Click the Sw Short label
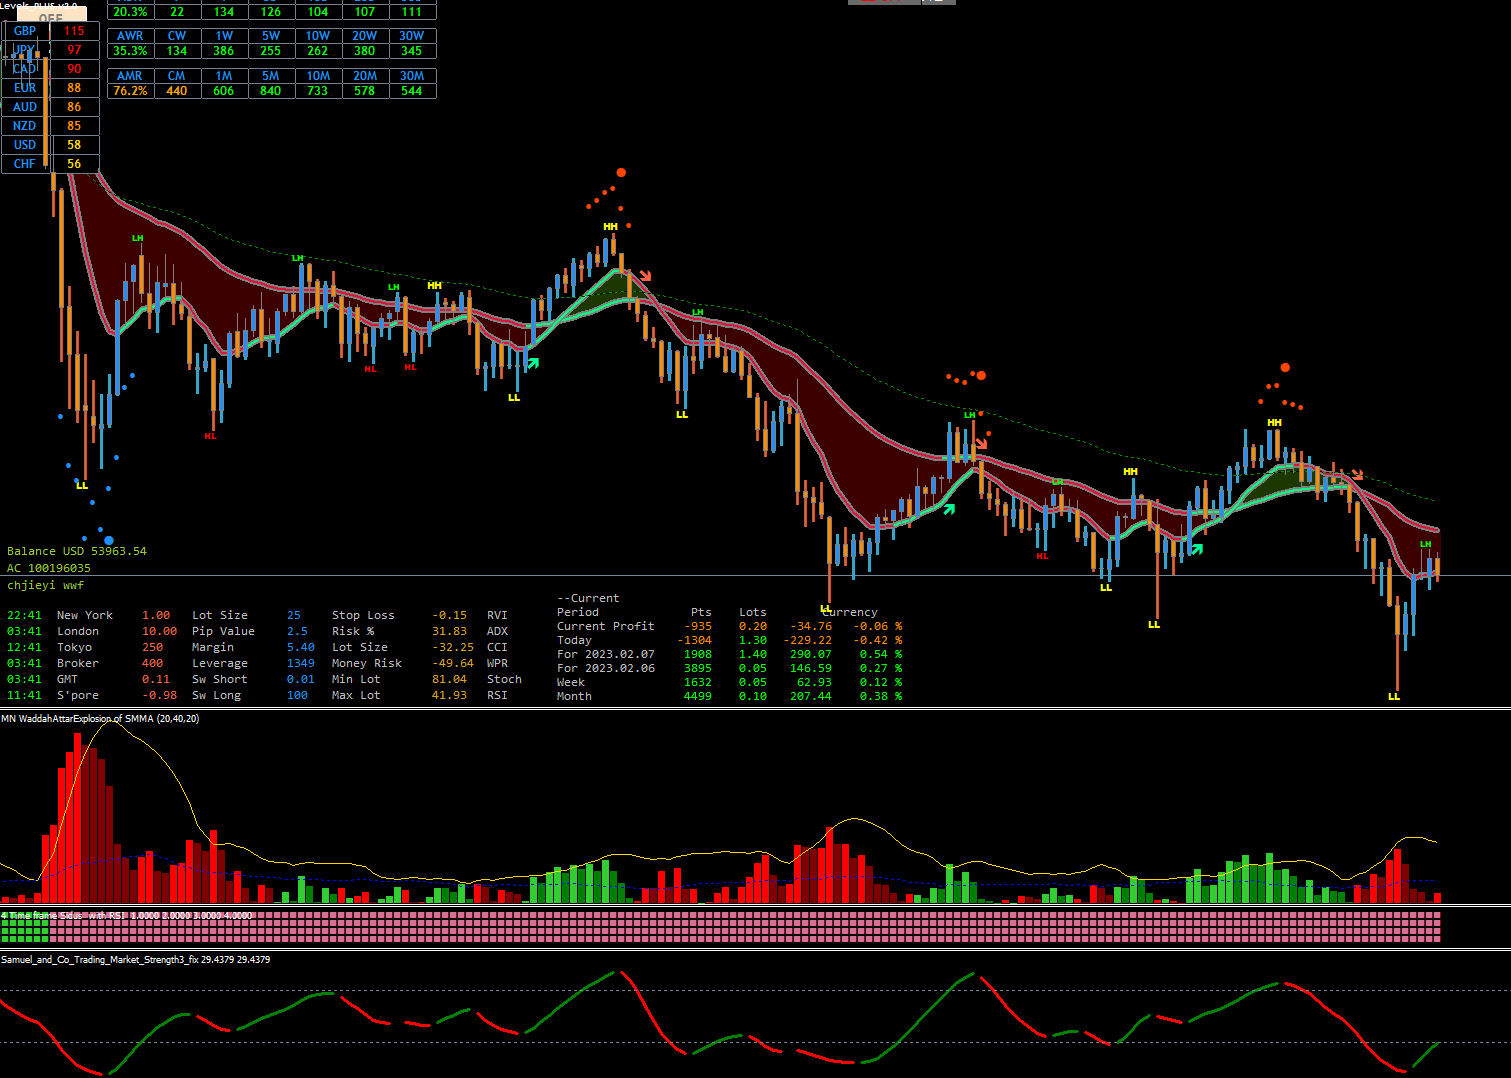This screenshot has width=1511, height=1078. [220, 679]
